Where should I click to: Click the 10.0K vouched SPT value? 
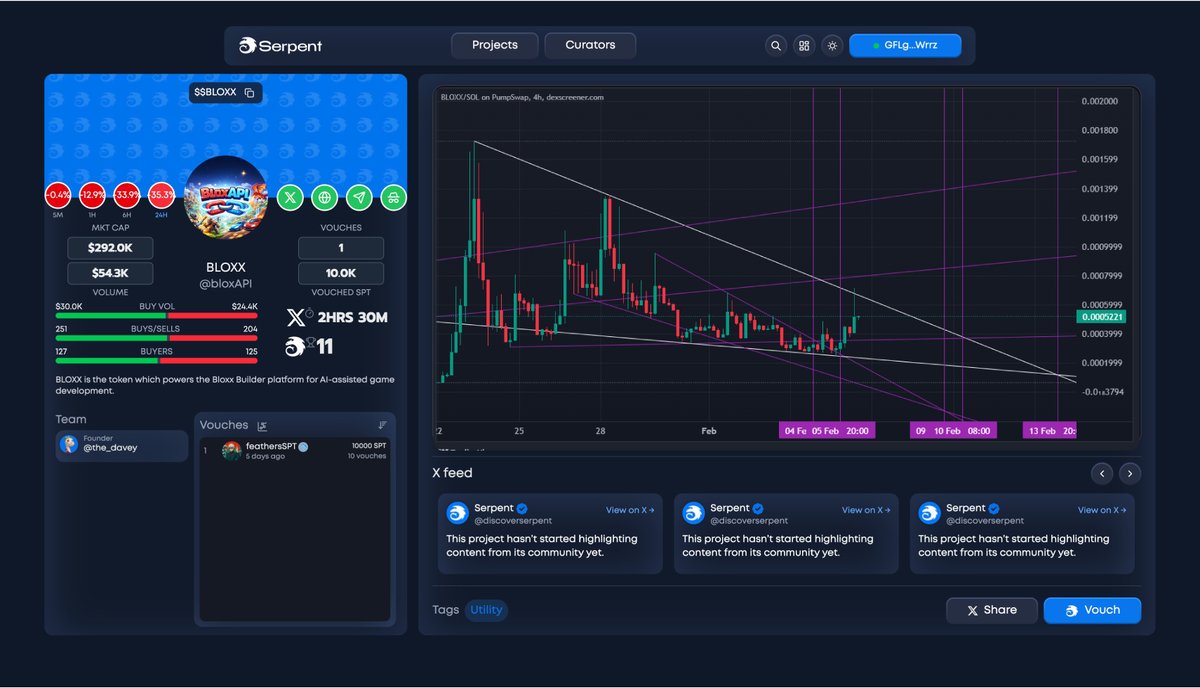pos(341,273)
